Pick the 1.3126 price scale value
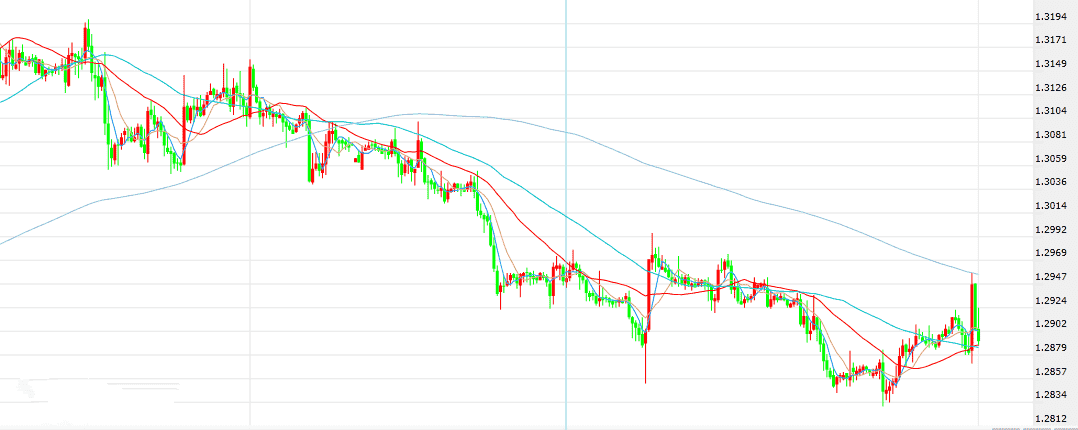1078x430 pixels. (x=1054, y=87)
